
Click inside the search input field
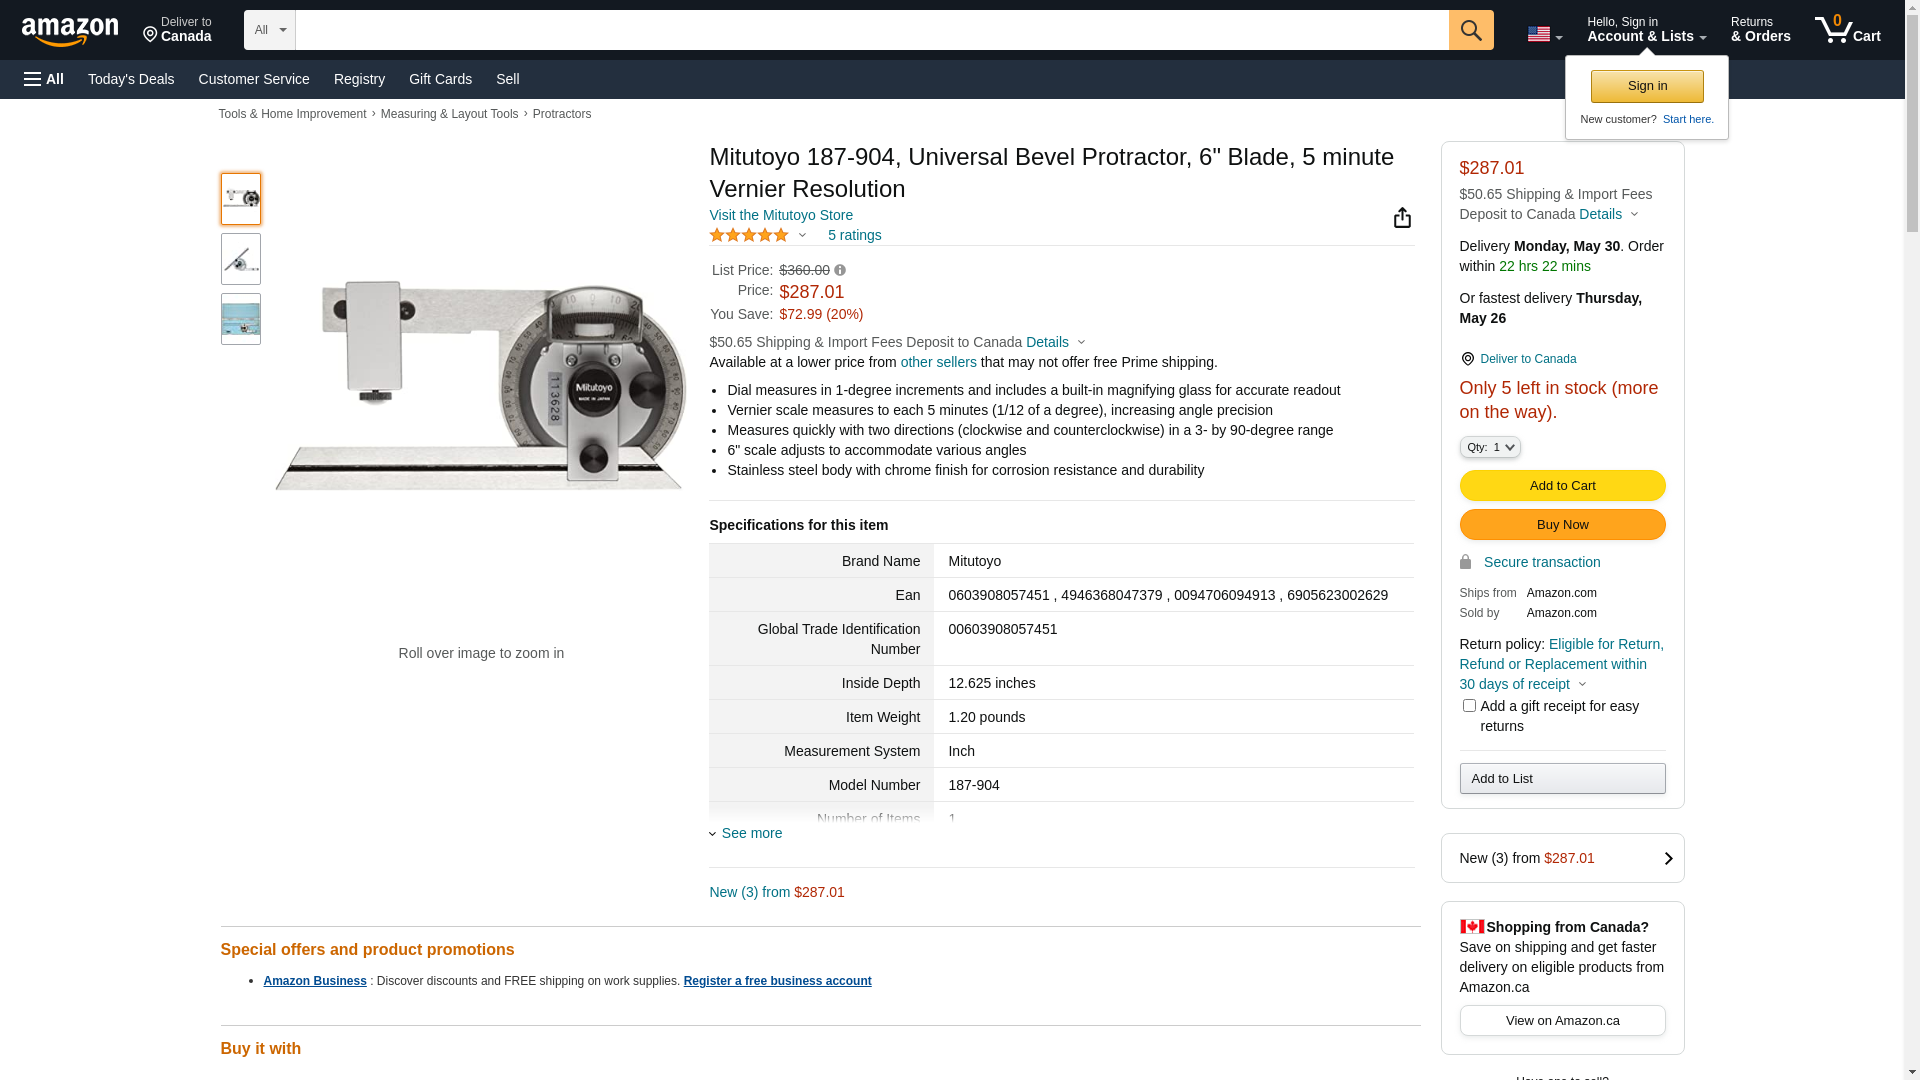870,30
